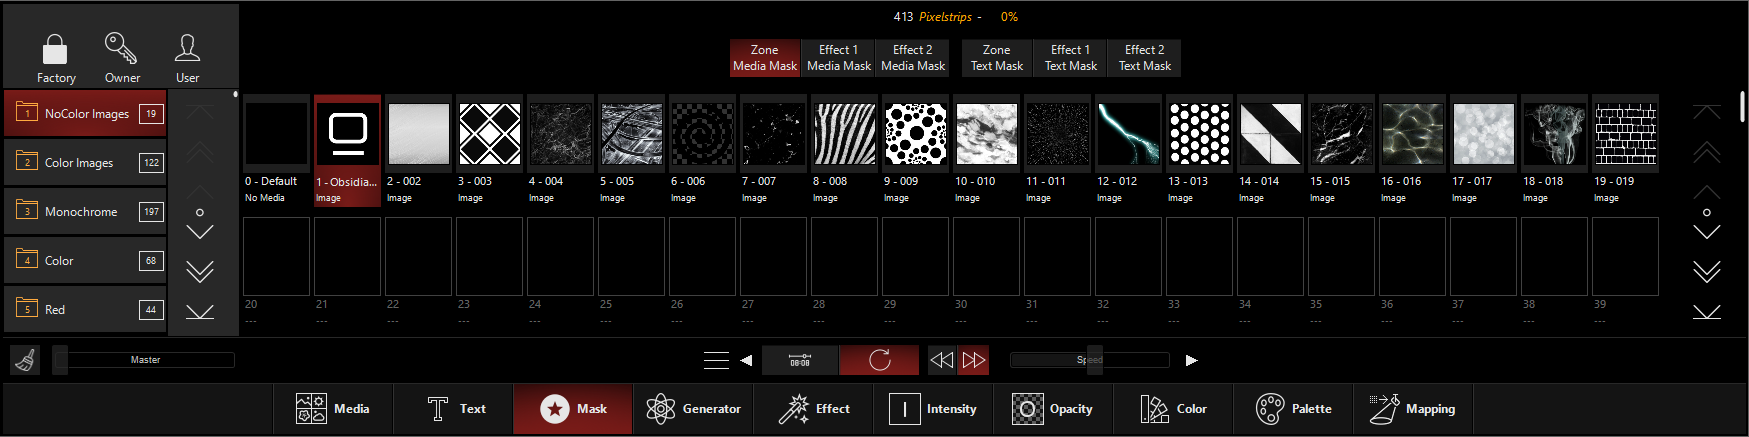Page down the folder list with double chevron

(x=200, y=271)
